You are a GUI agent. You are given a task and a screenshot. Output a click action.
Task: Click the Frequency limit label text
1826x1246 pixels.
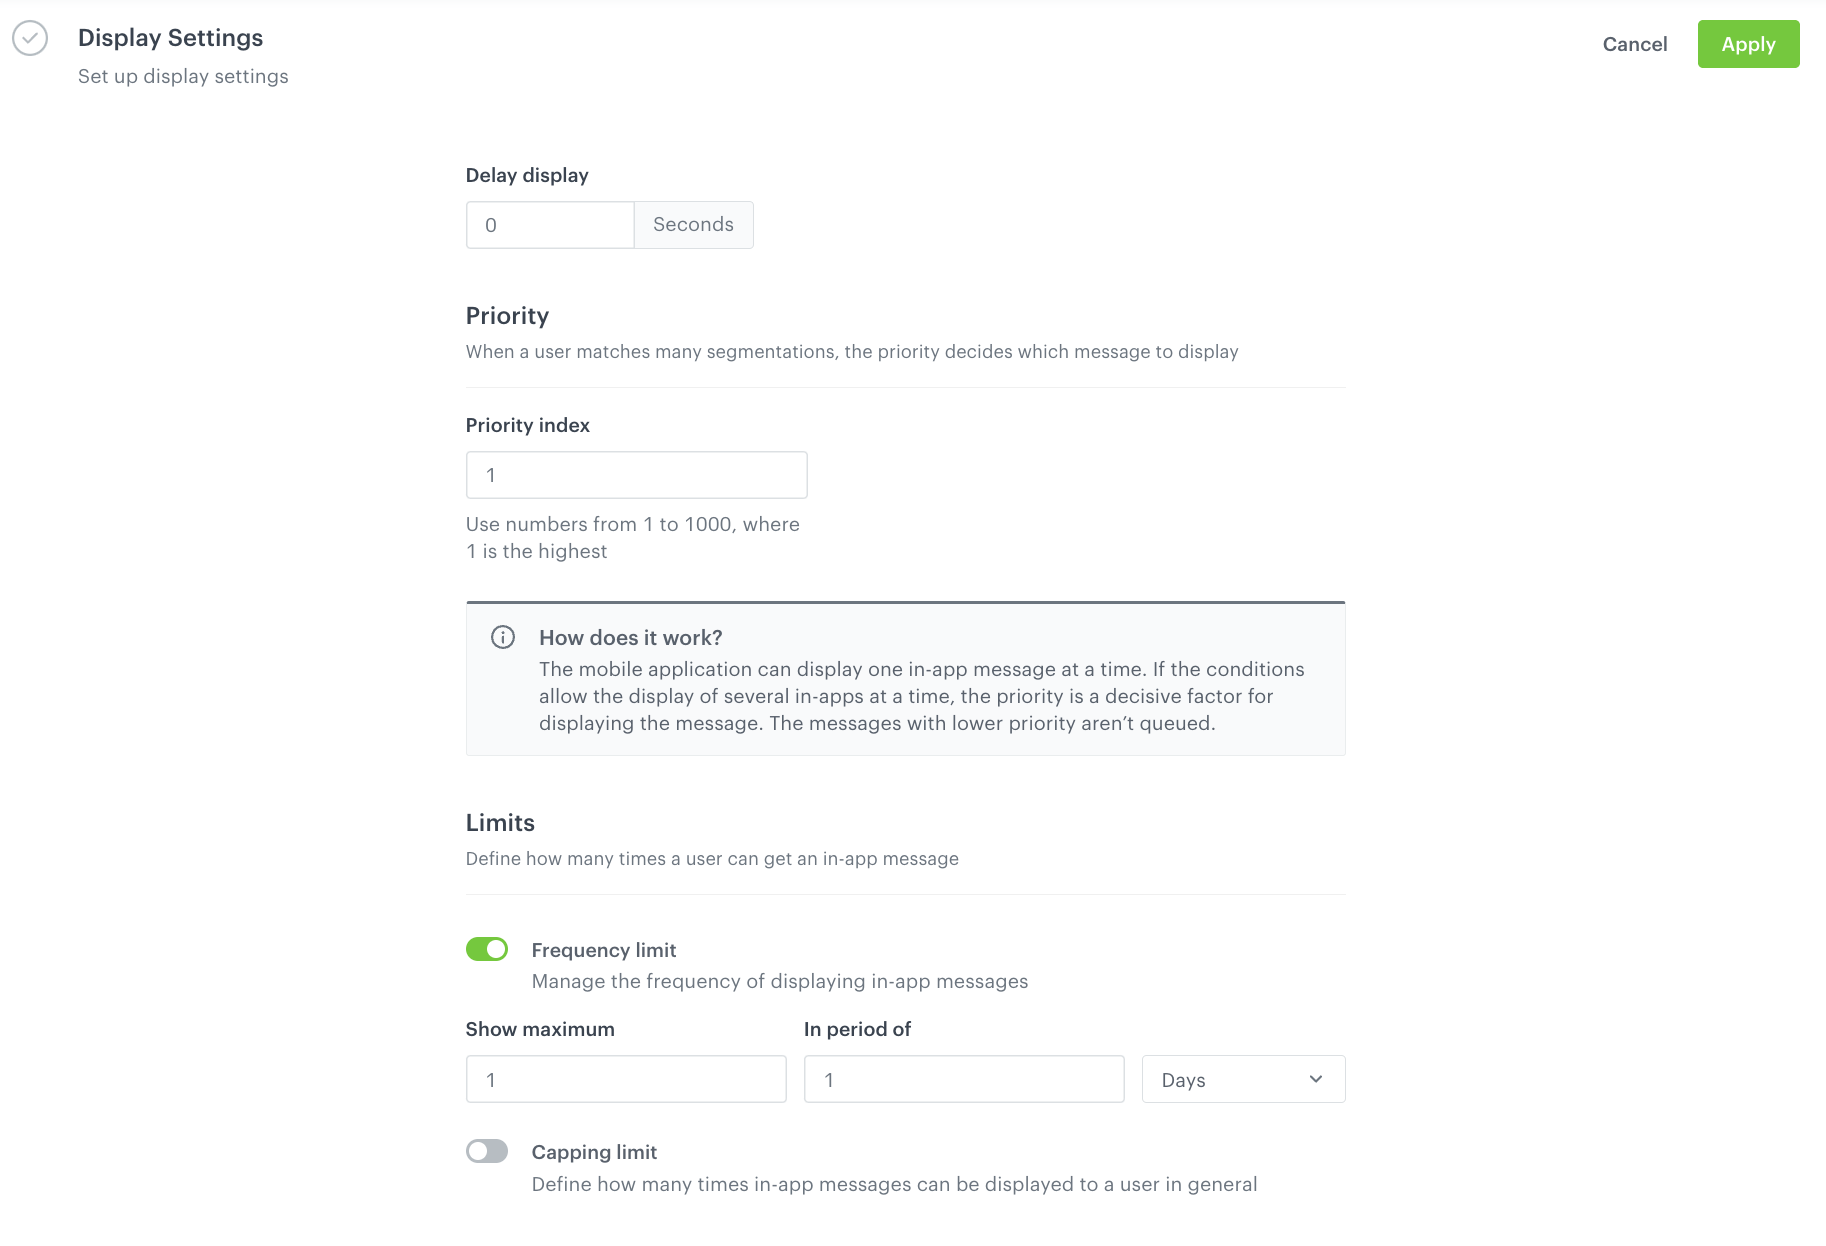(604, 949)
